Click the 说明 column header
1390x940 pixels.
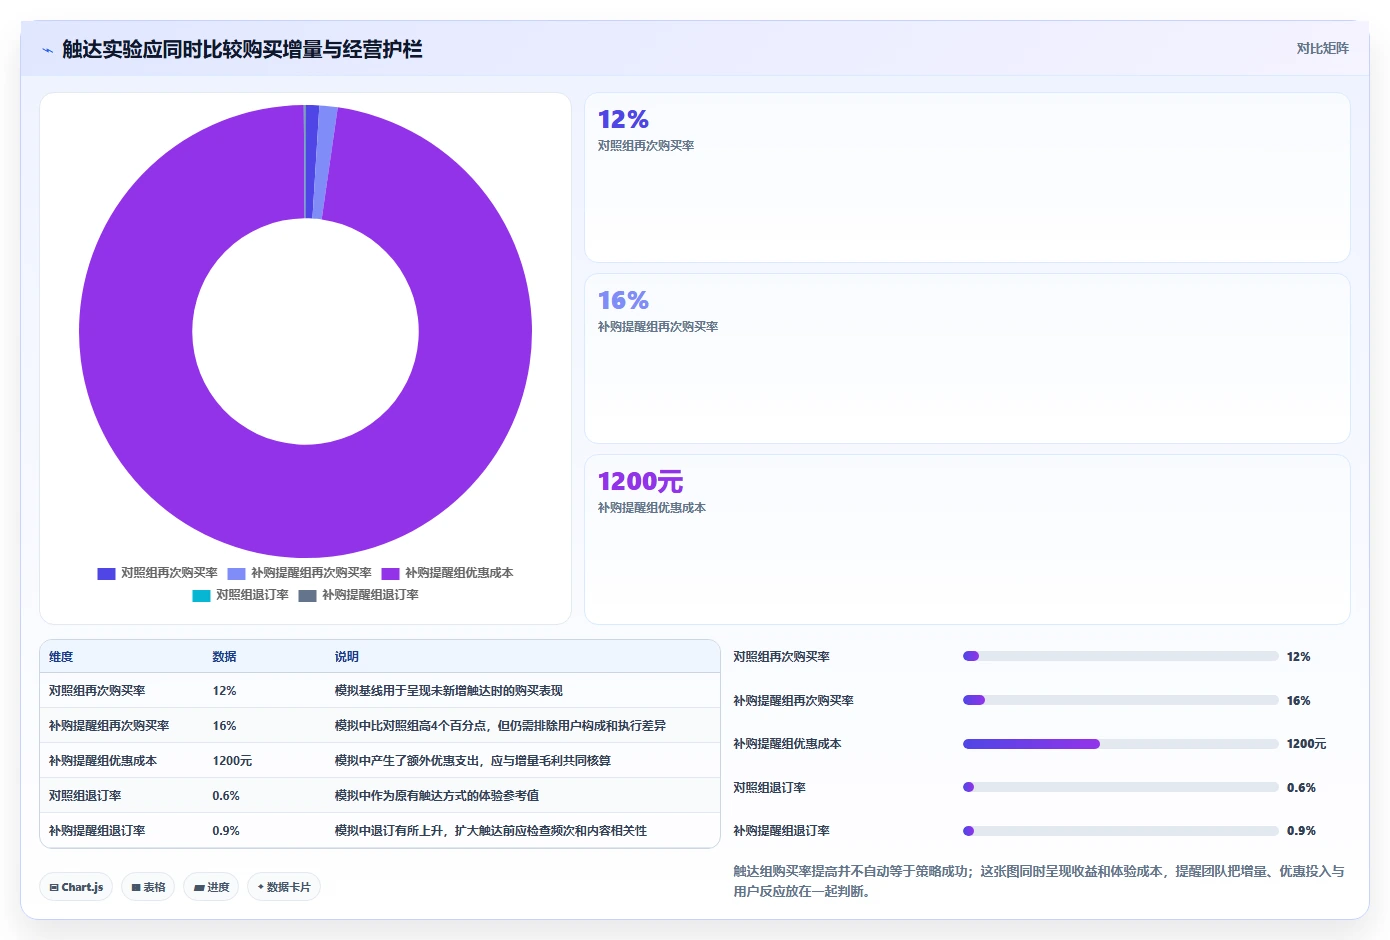[x=346, y=657]
